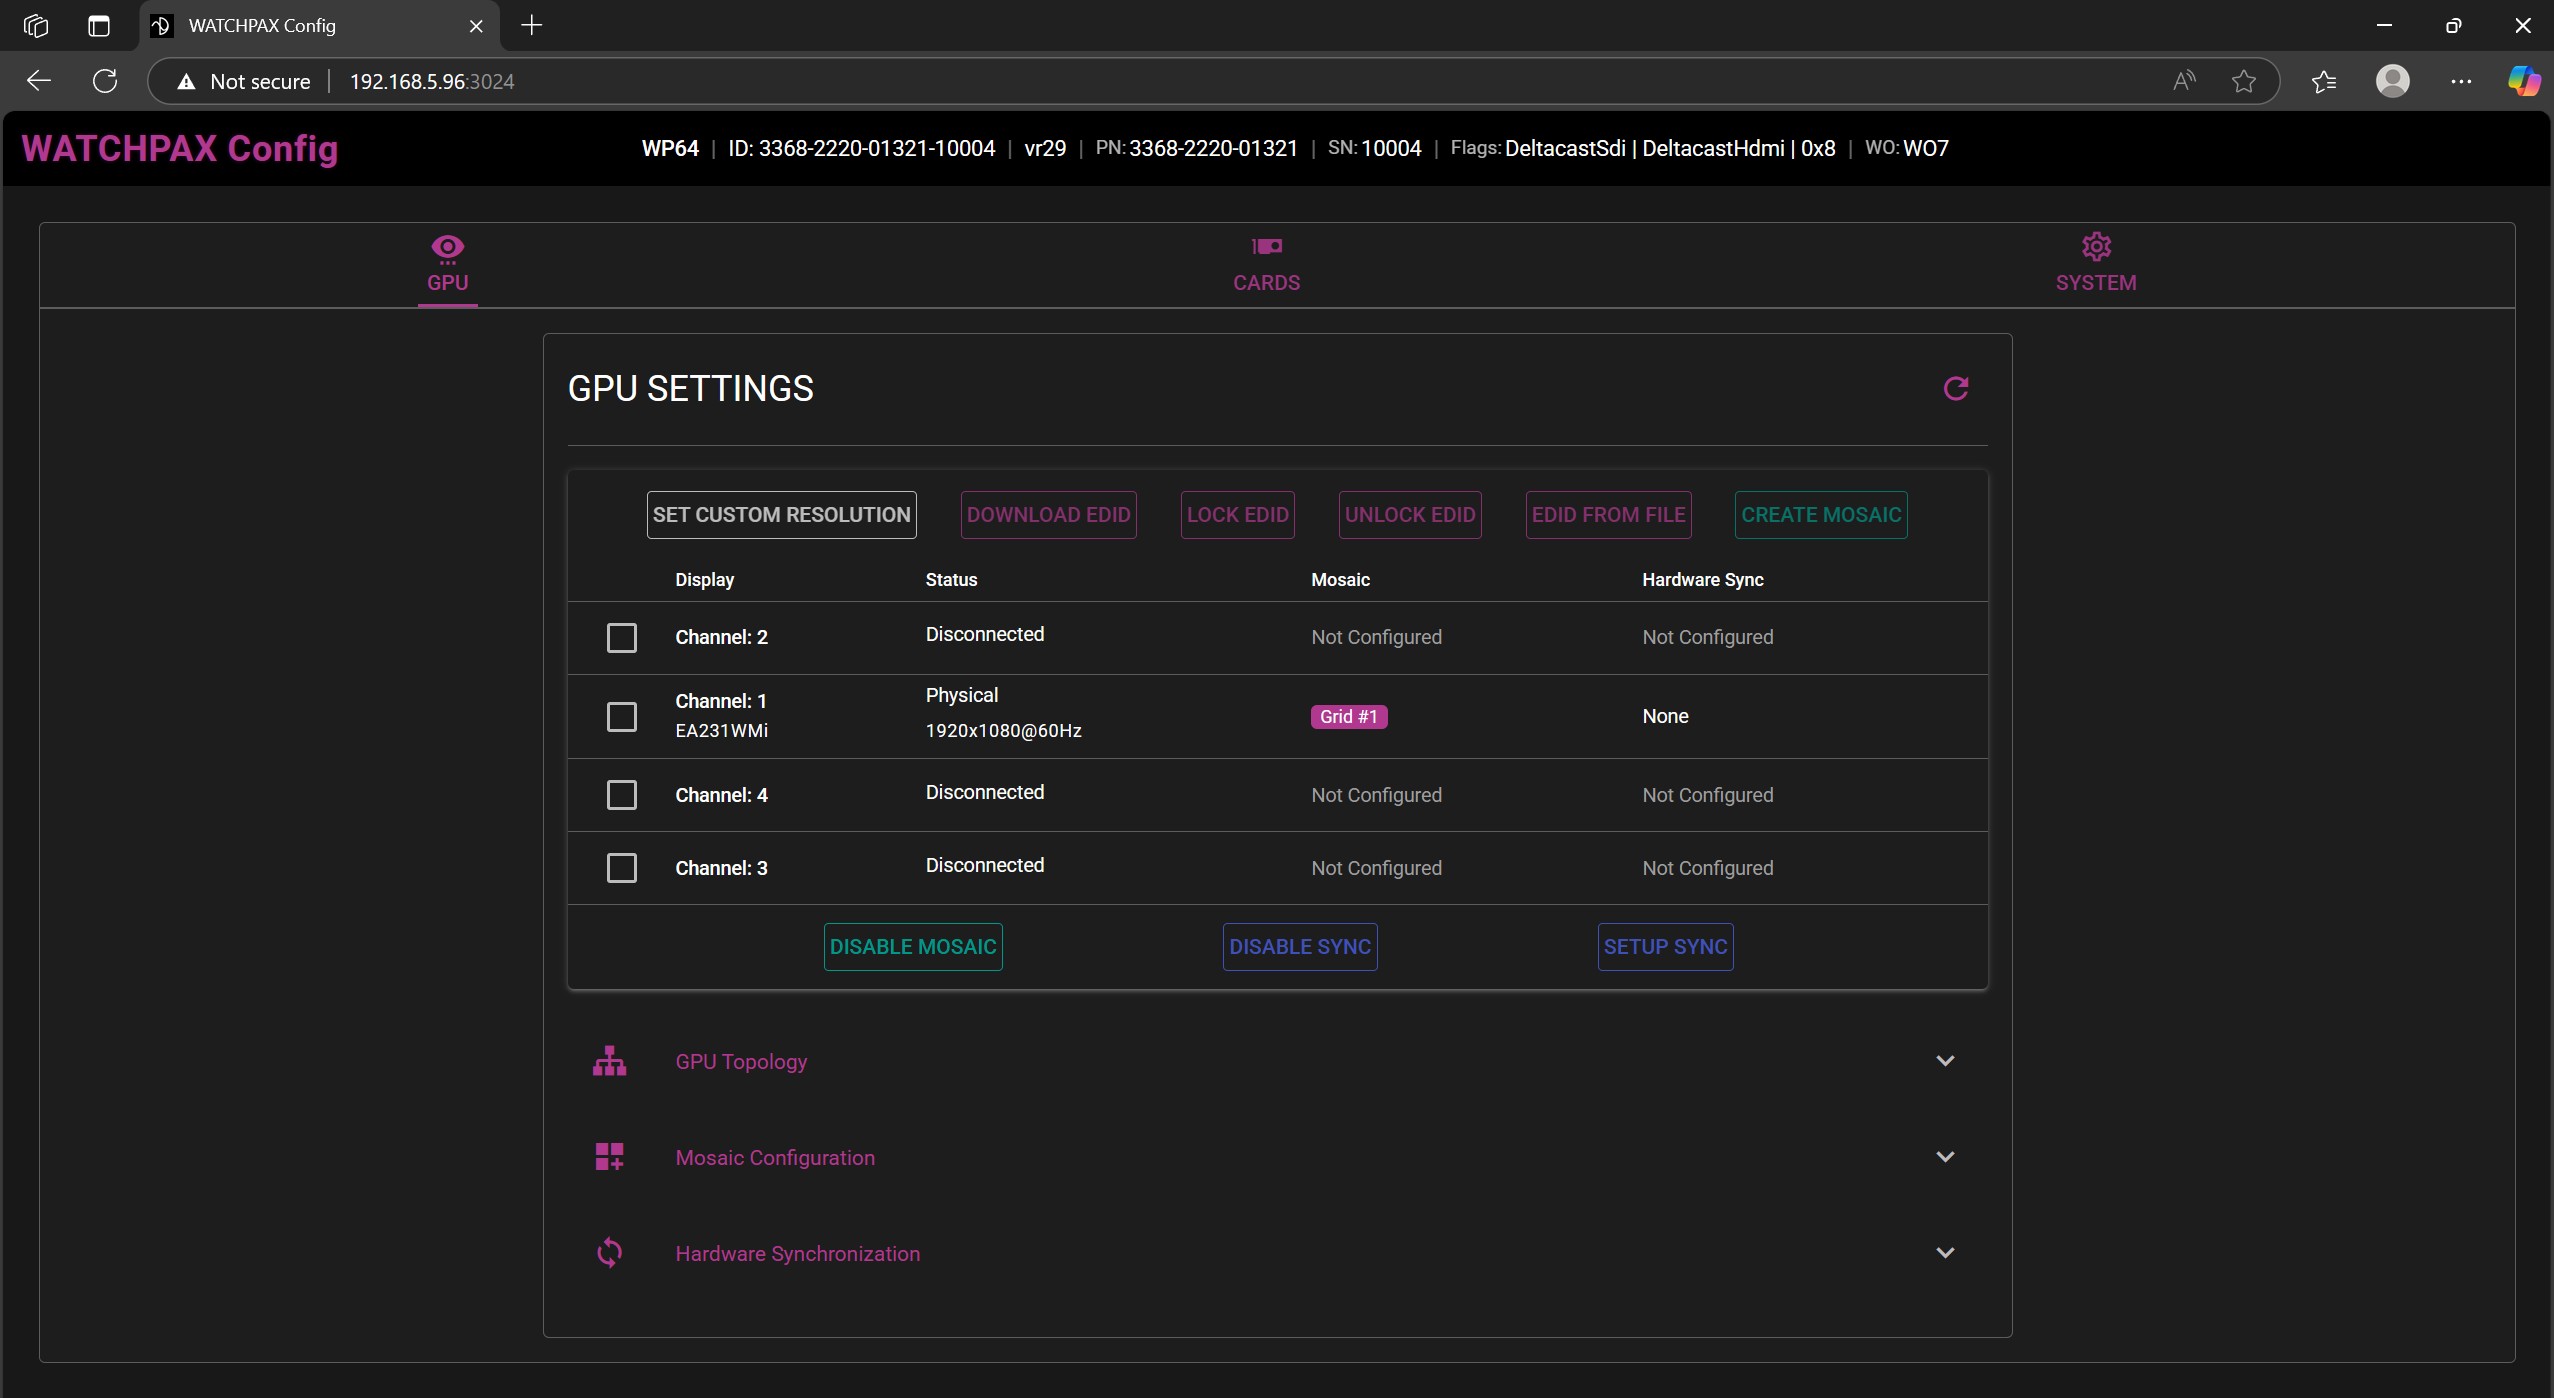This screenshot has height=1398, width=2554.
Task: Expand the Mosaic Configuration section
Action: click(1946, 1156)
